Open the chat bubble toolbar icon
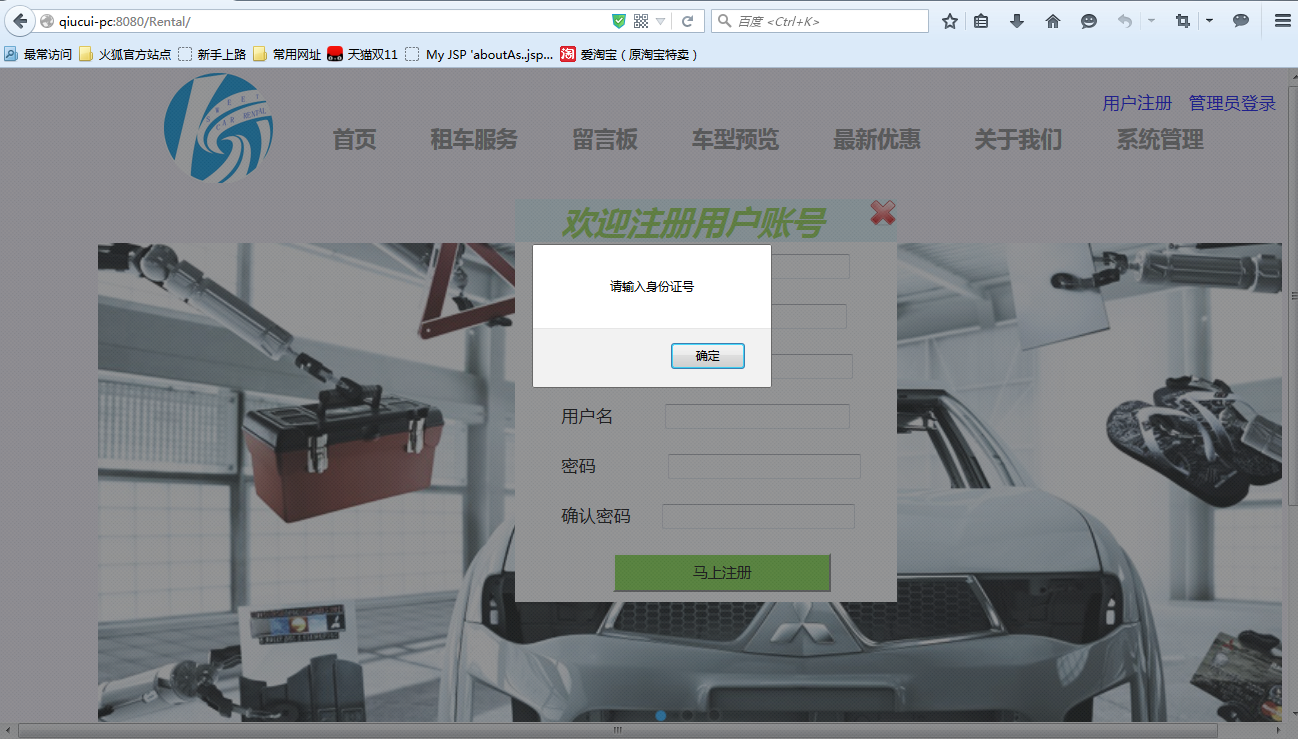Screen dimensions: 1298x739 click(1241, 21)
